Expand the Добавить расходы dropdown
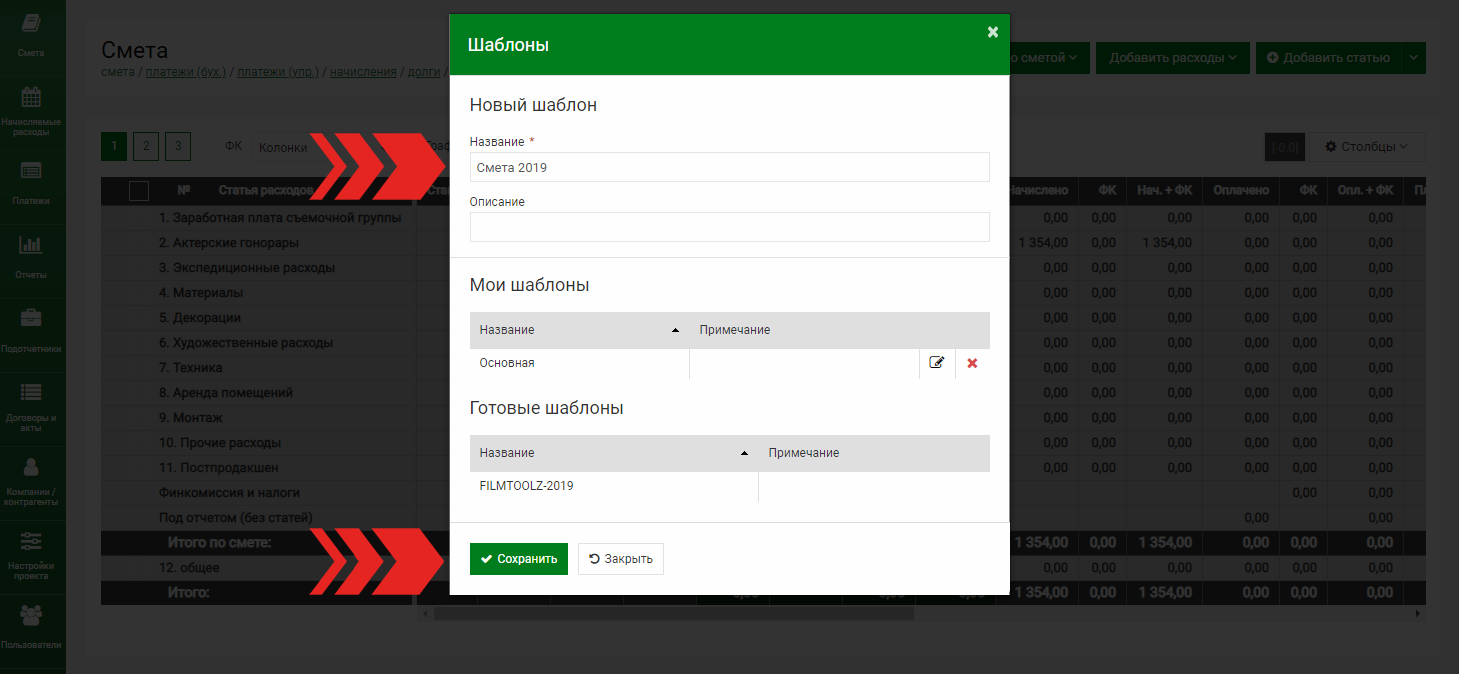Viewport: 1459px width, 674px height. point(1172,58)
